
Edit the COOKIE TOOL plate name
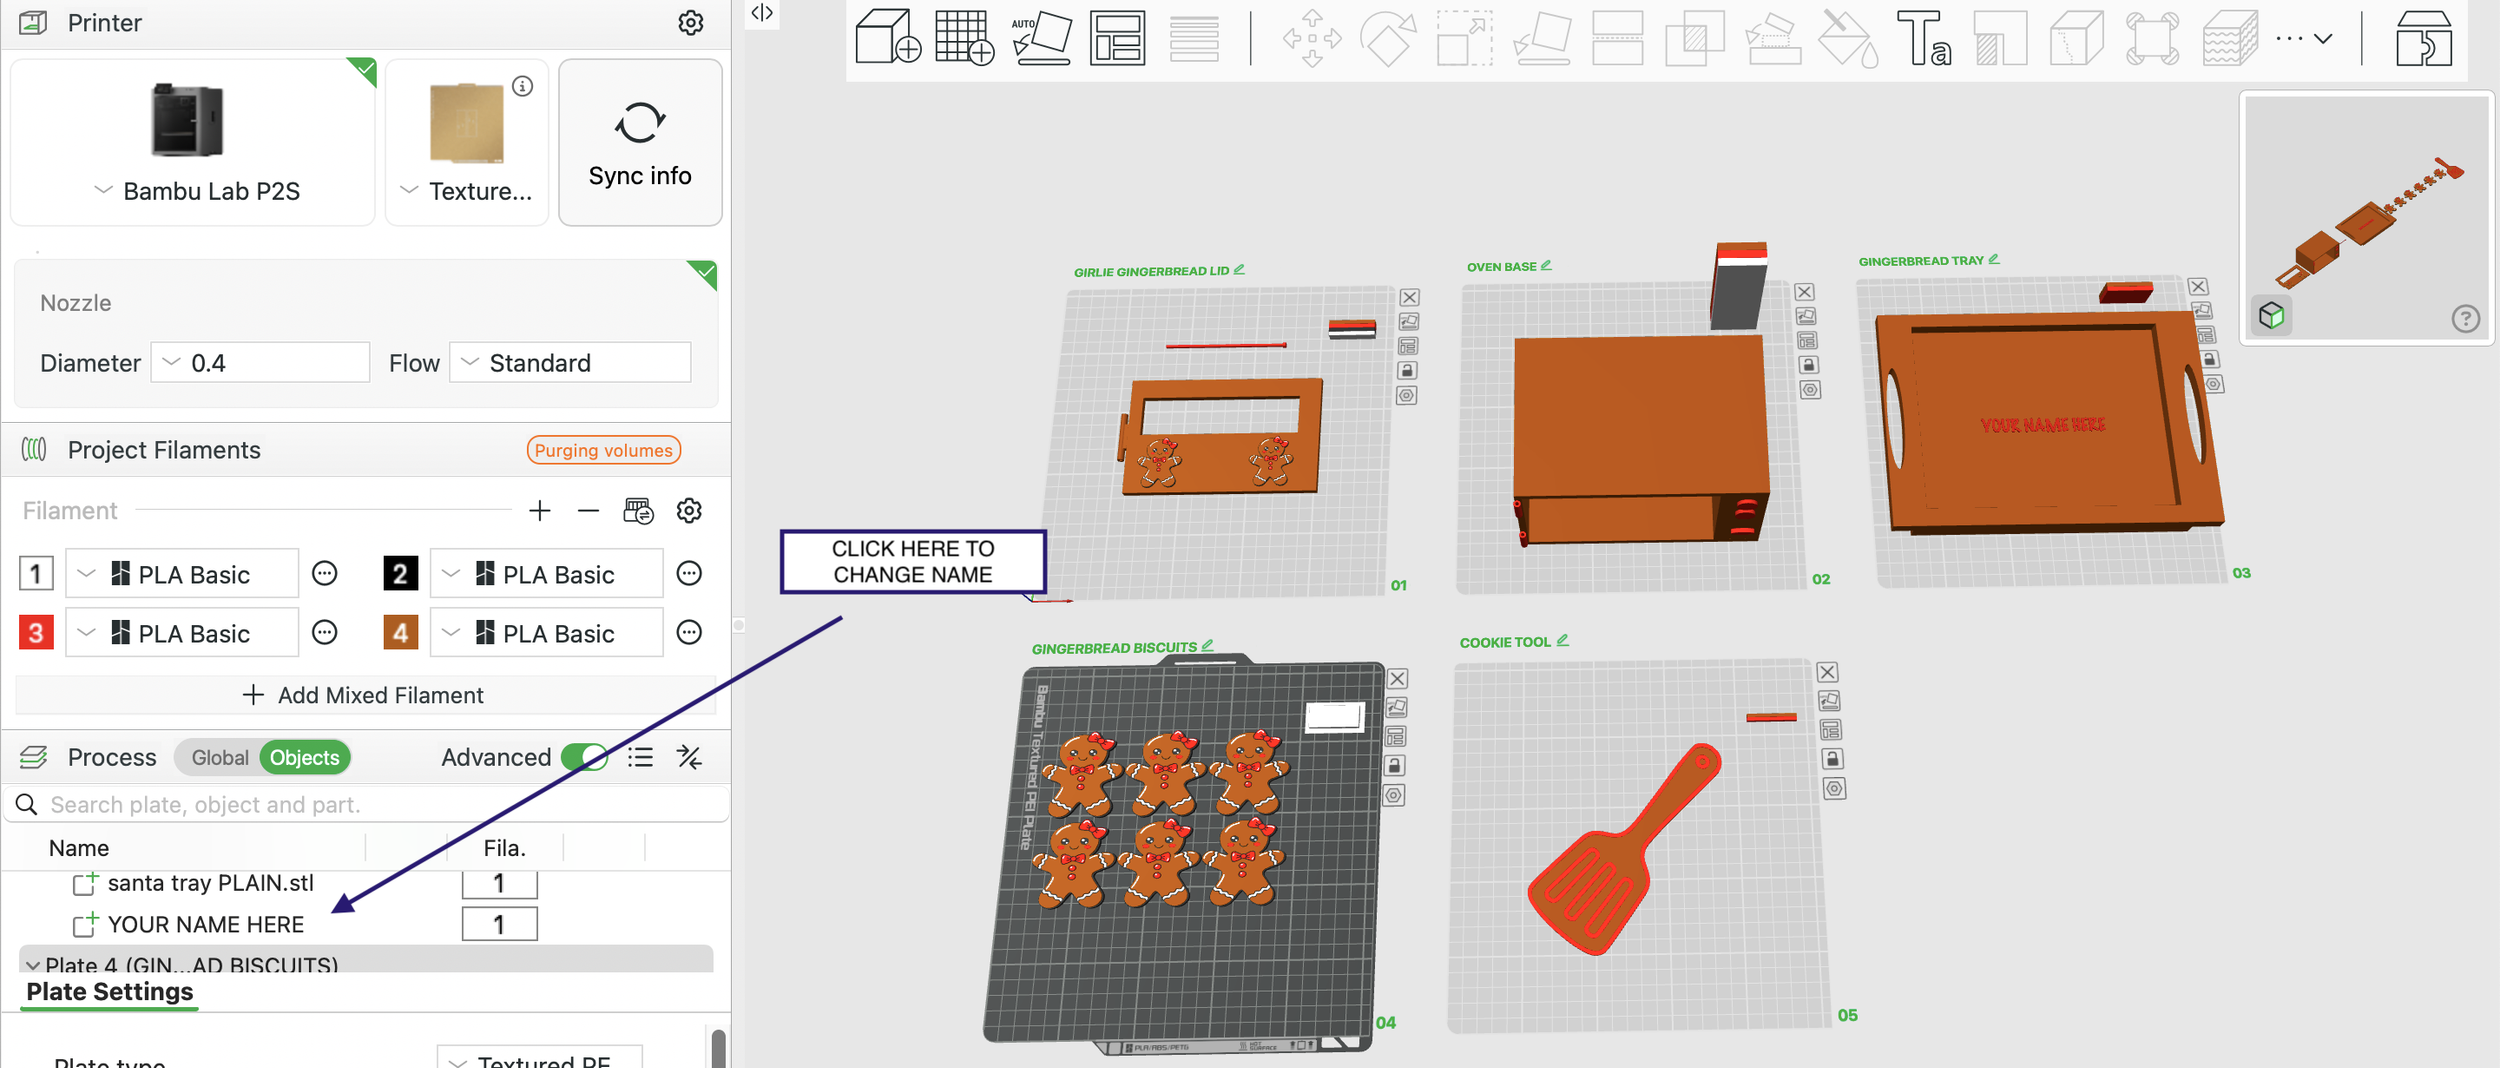(x=1563, y=640)
